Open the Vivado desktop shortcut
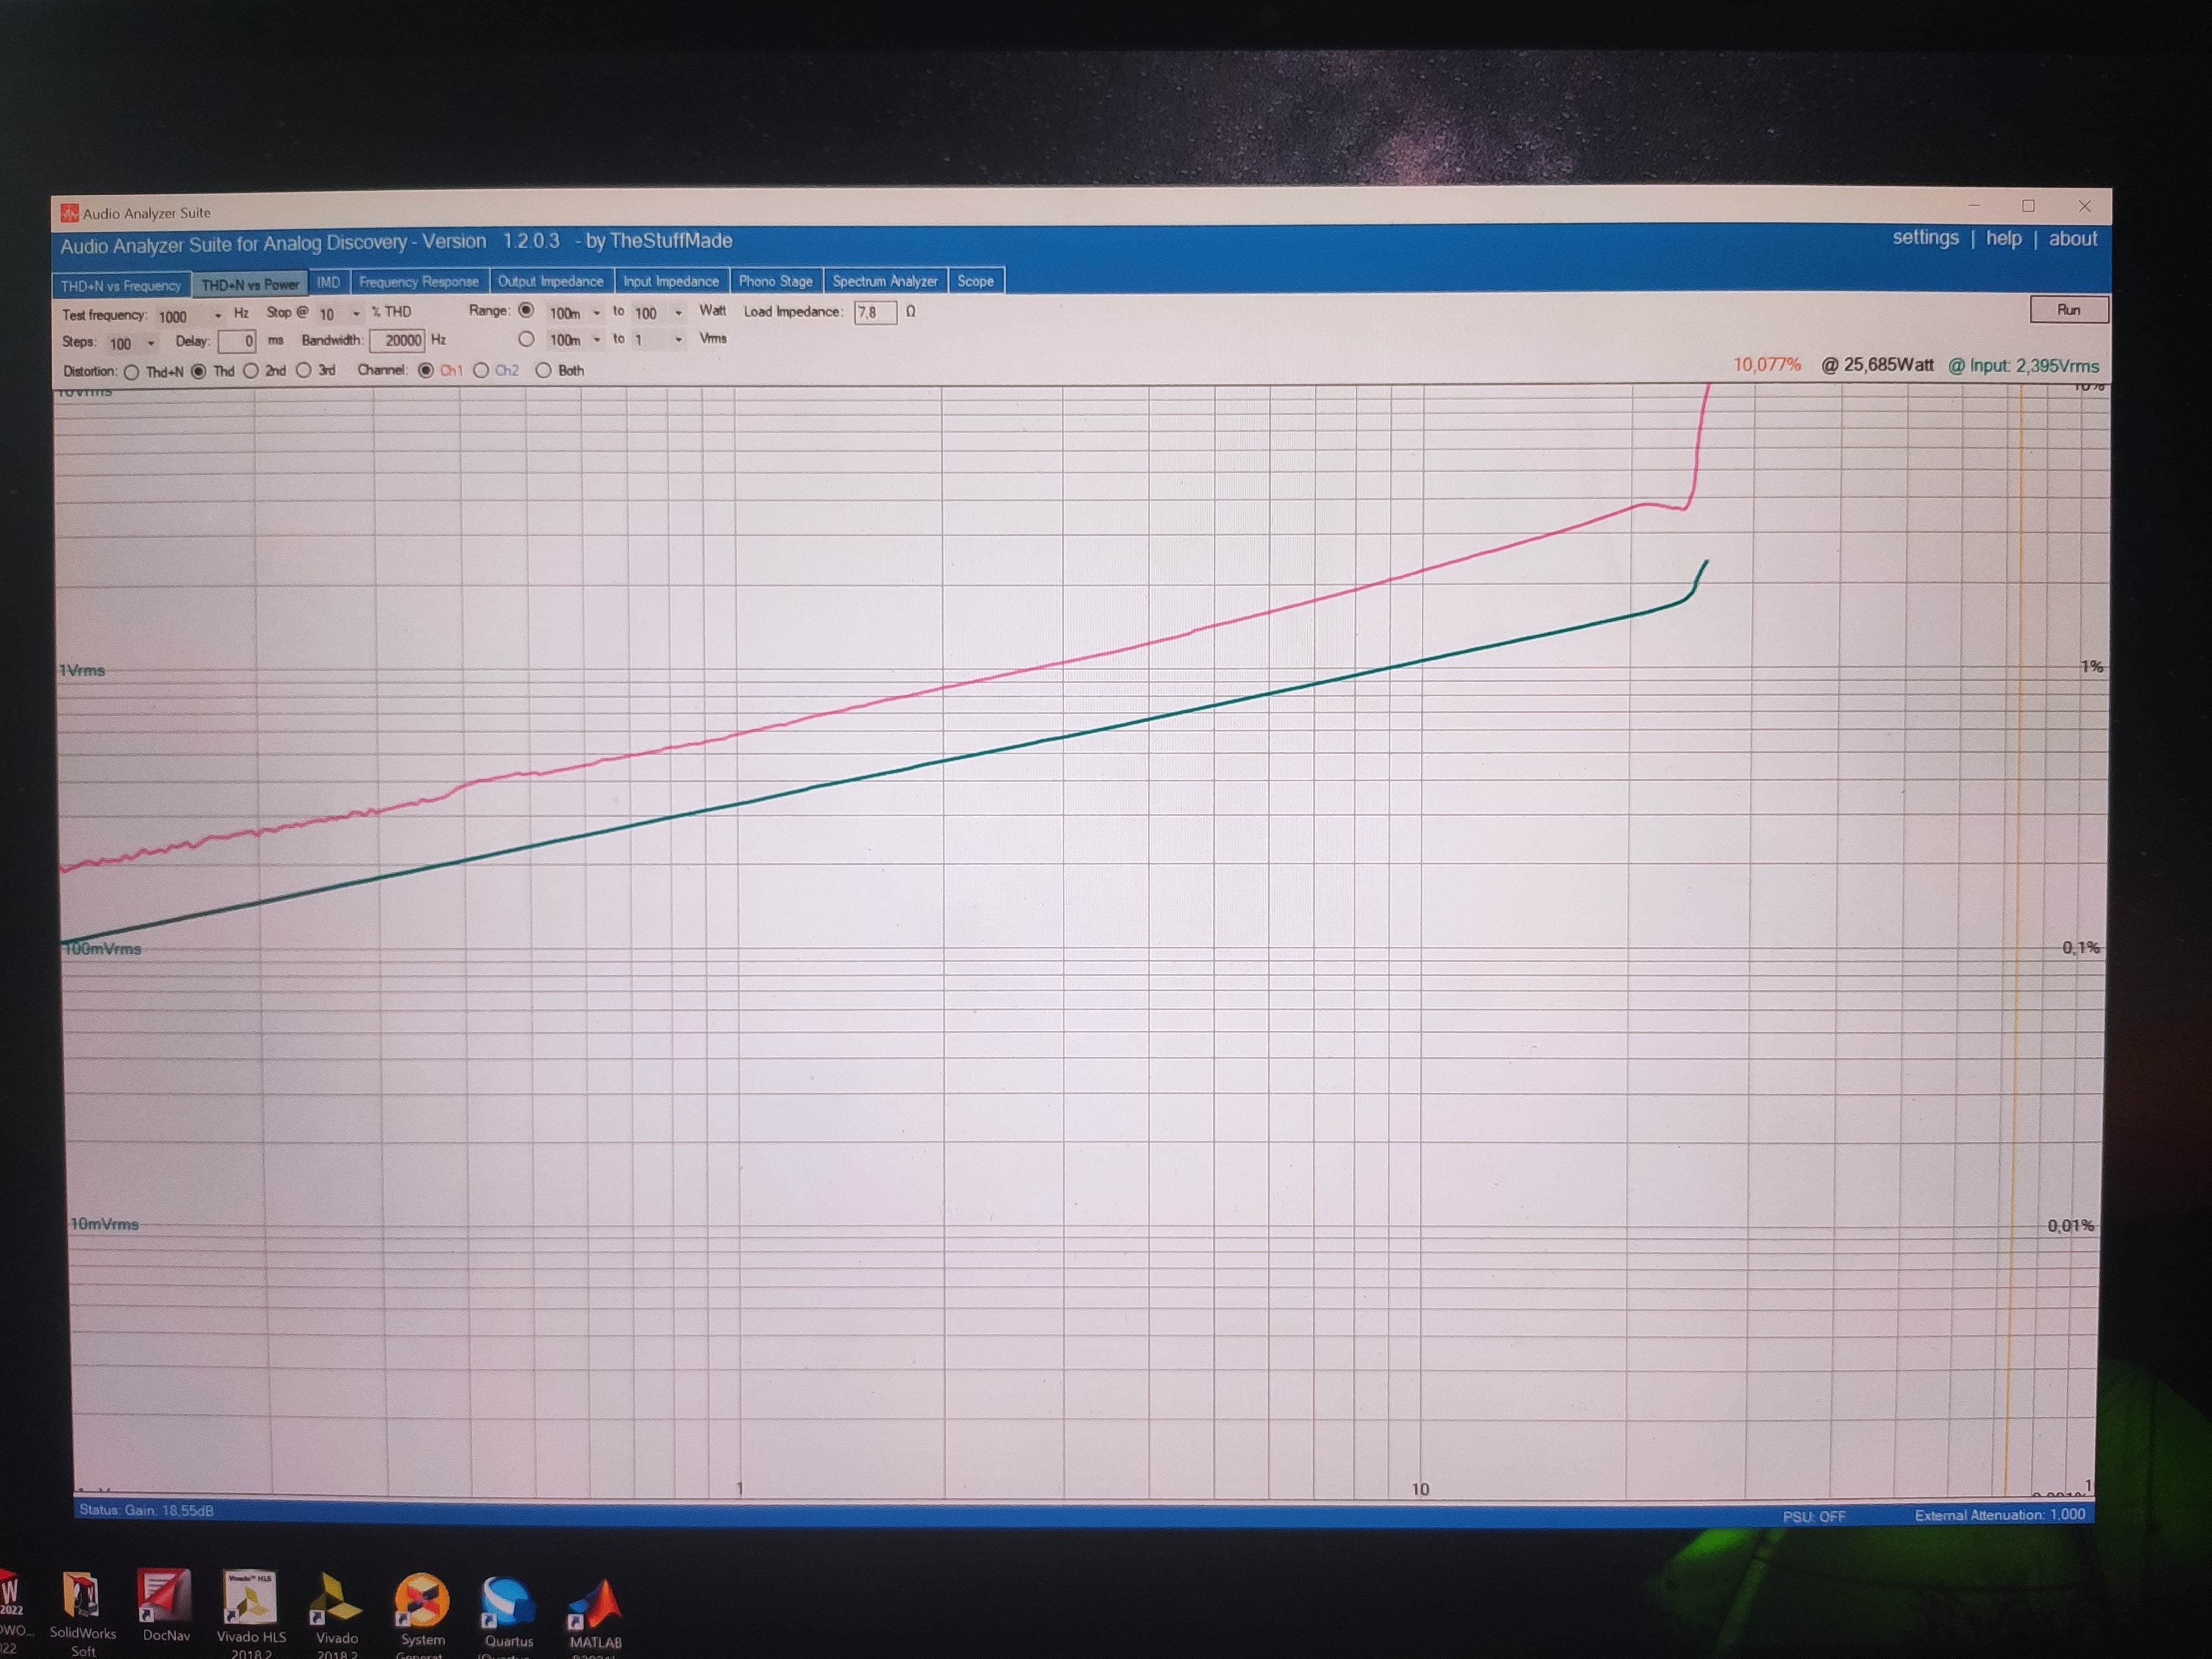 click(x=336, y=1602)
